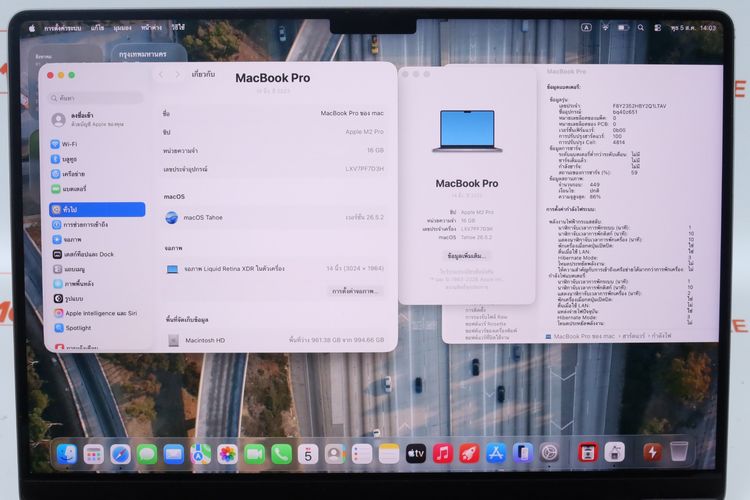Open the Apps launcher in the Dock
Screen dimensions: 750x500
(94, 454)
